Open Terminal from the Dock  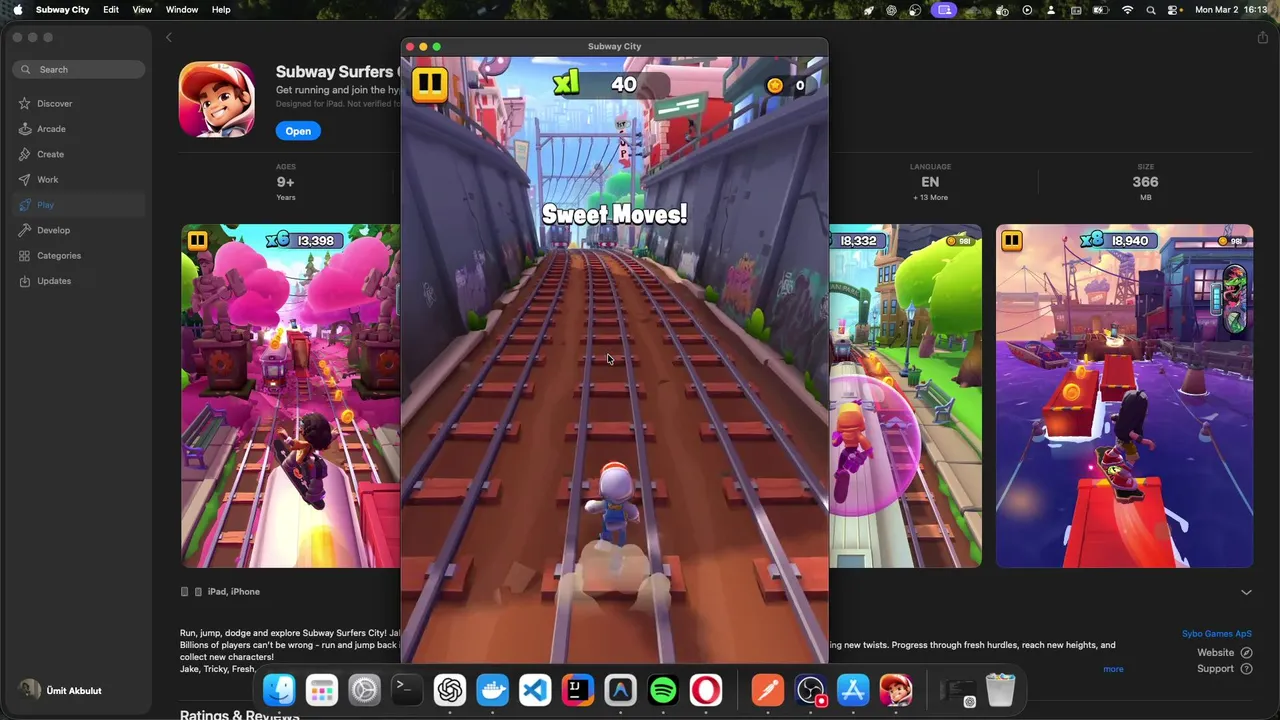pos(407,690)
